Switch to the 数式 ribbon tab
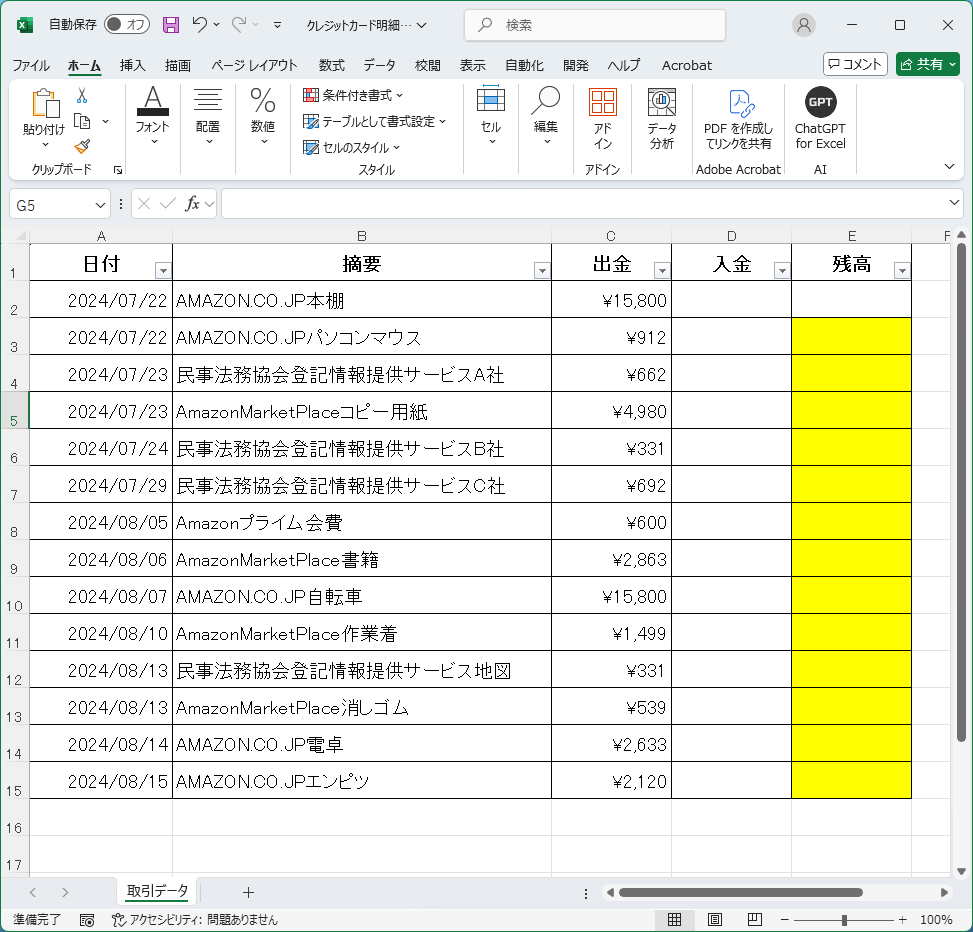Image resolution: width=973 pixels, height=932 pixels. tap(331, 65)
